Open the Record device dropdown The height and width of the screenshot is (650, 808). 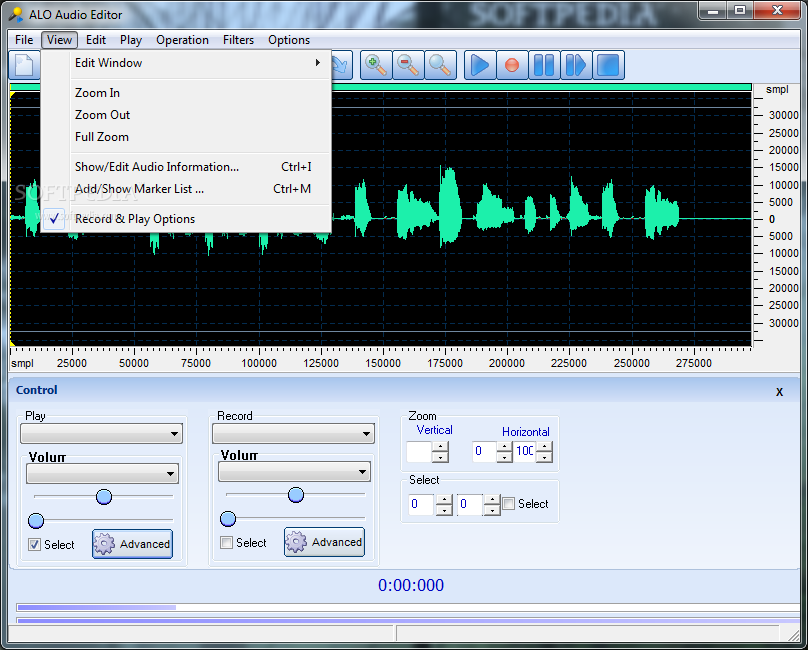[x=293, y=434]
